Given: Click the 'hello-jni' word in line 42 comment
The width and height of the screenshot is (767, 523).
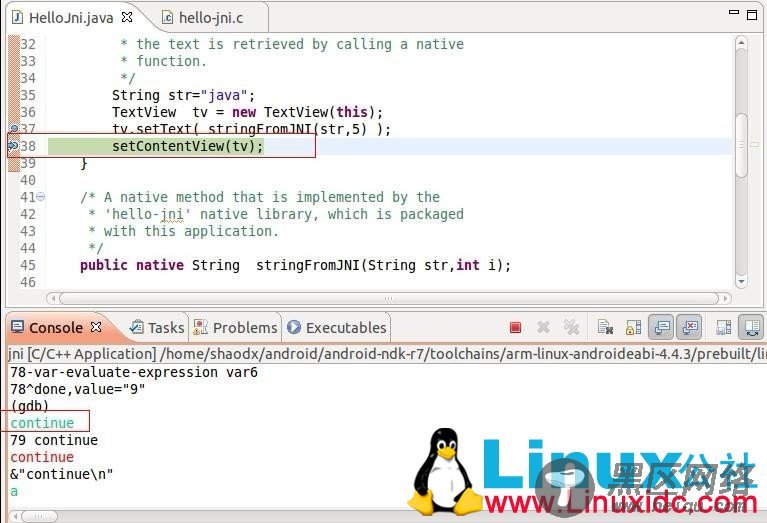Looking at the screenshot, I should point(148,214).
